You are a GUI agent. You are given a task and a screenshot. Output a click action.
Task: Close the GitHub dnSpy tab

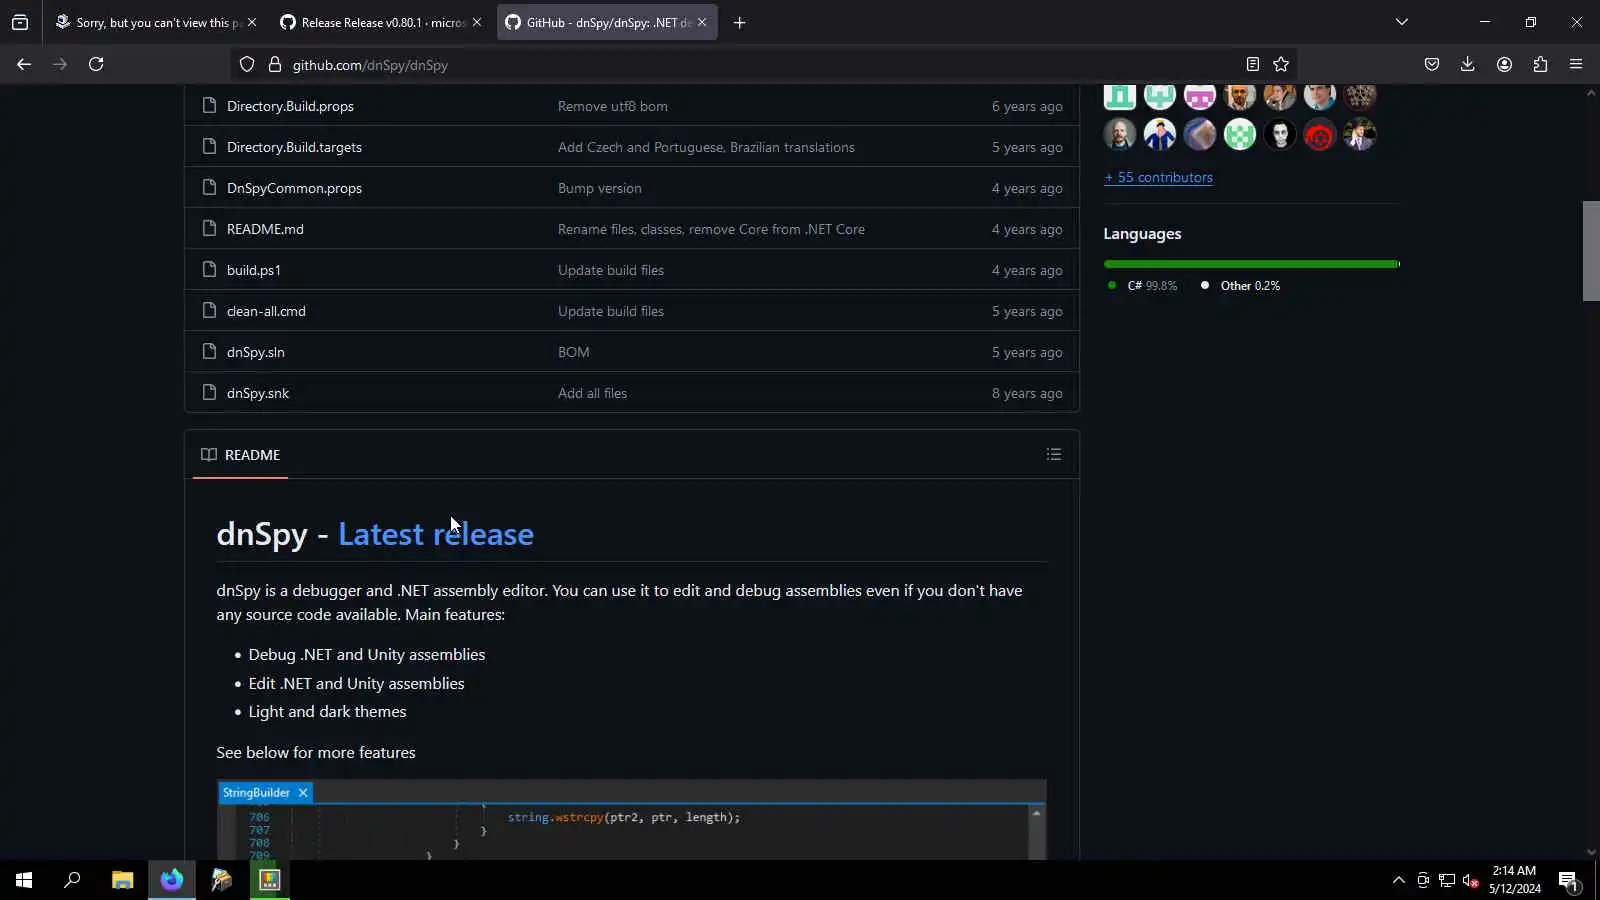point(702,22)
